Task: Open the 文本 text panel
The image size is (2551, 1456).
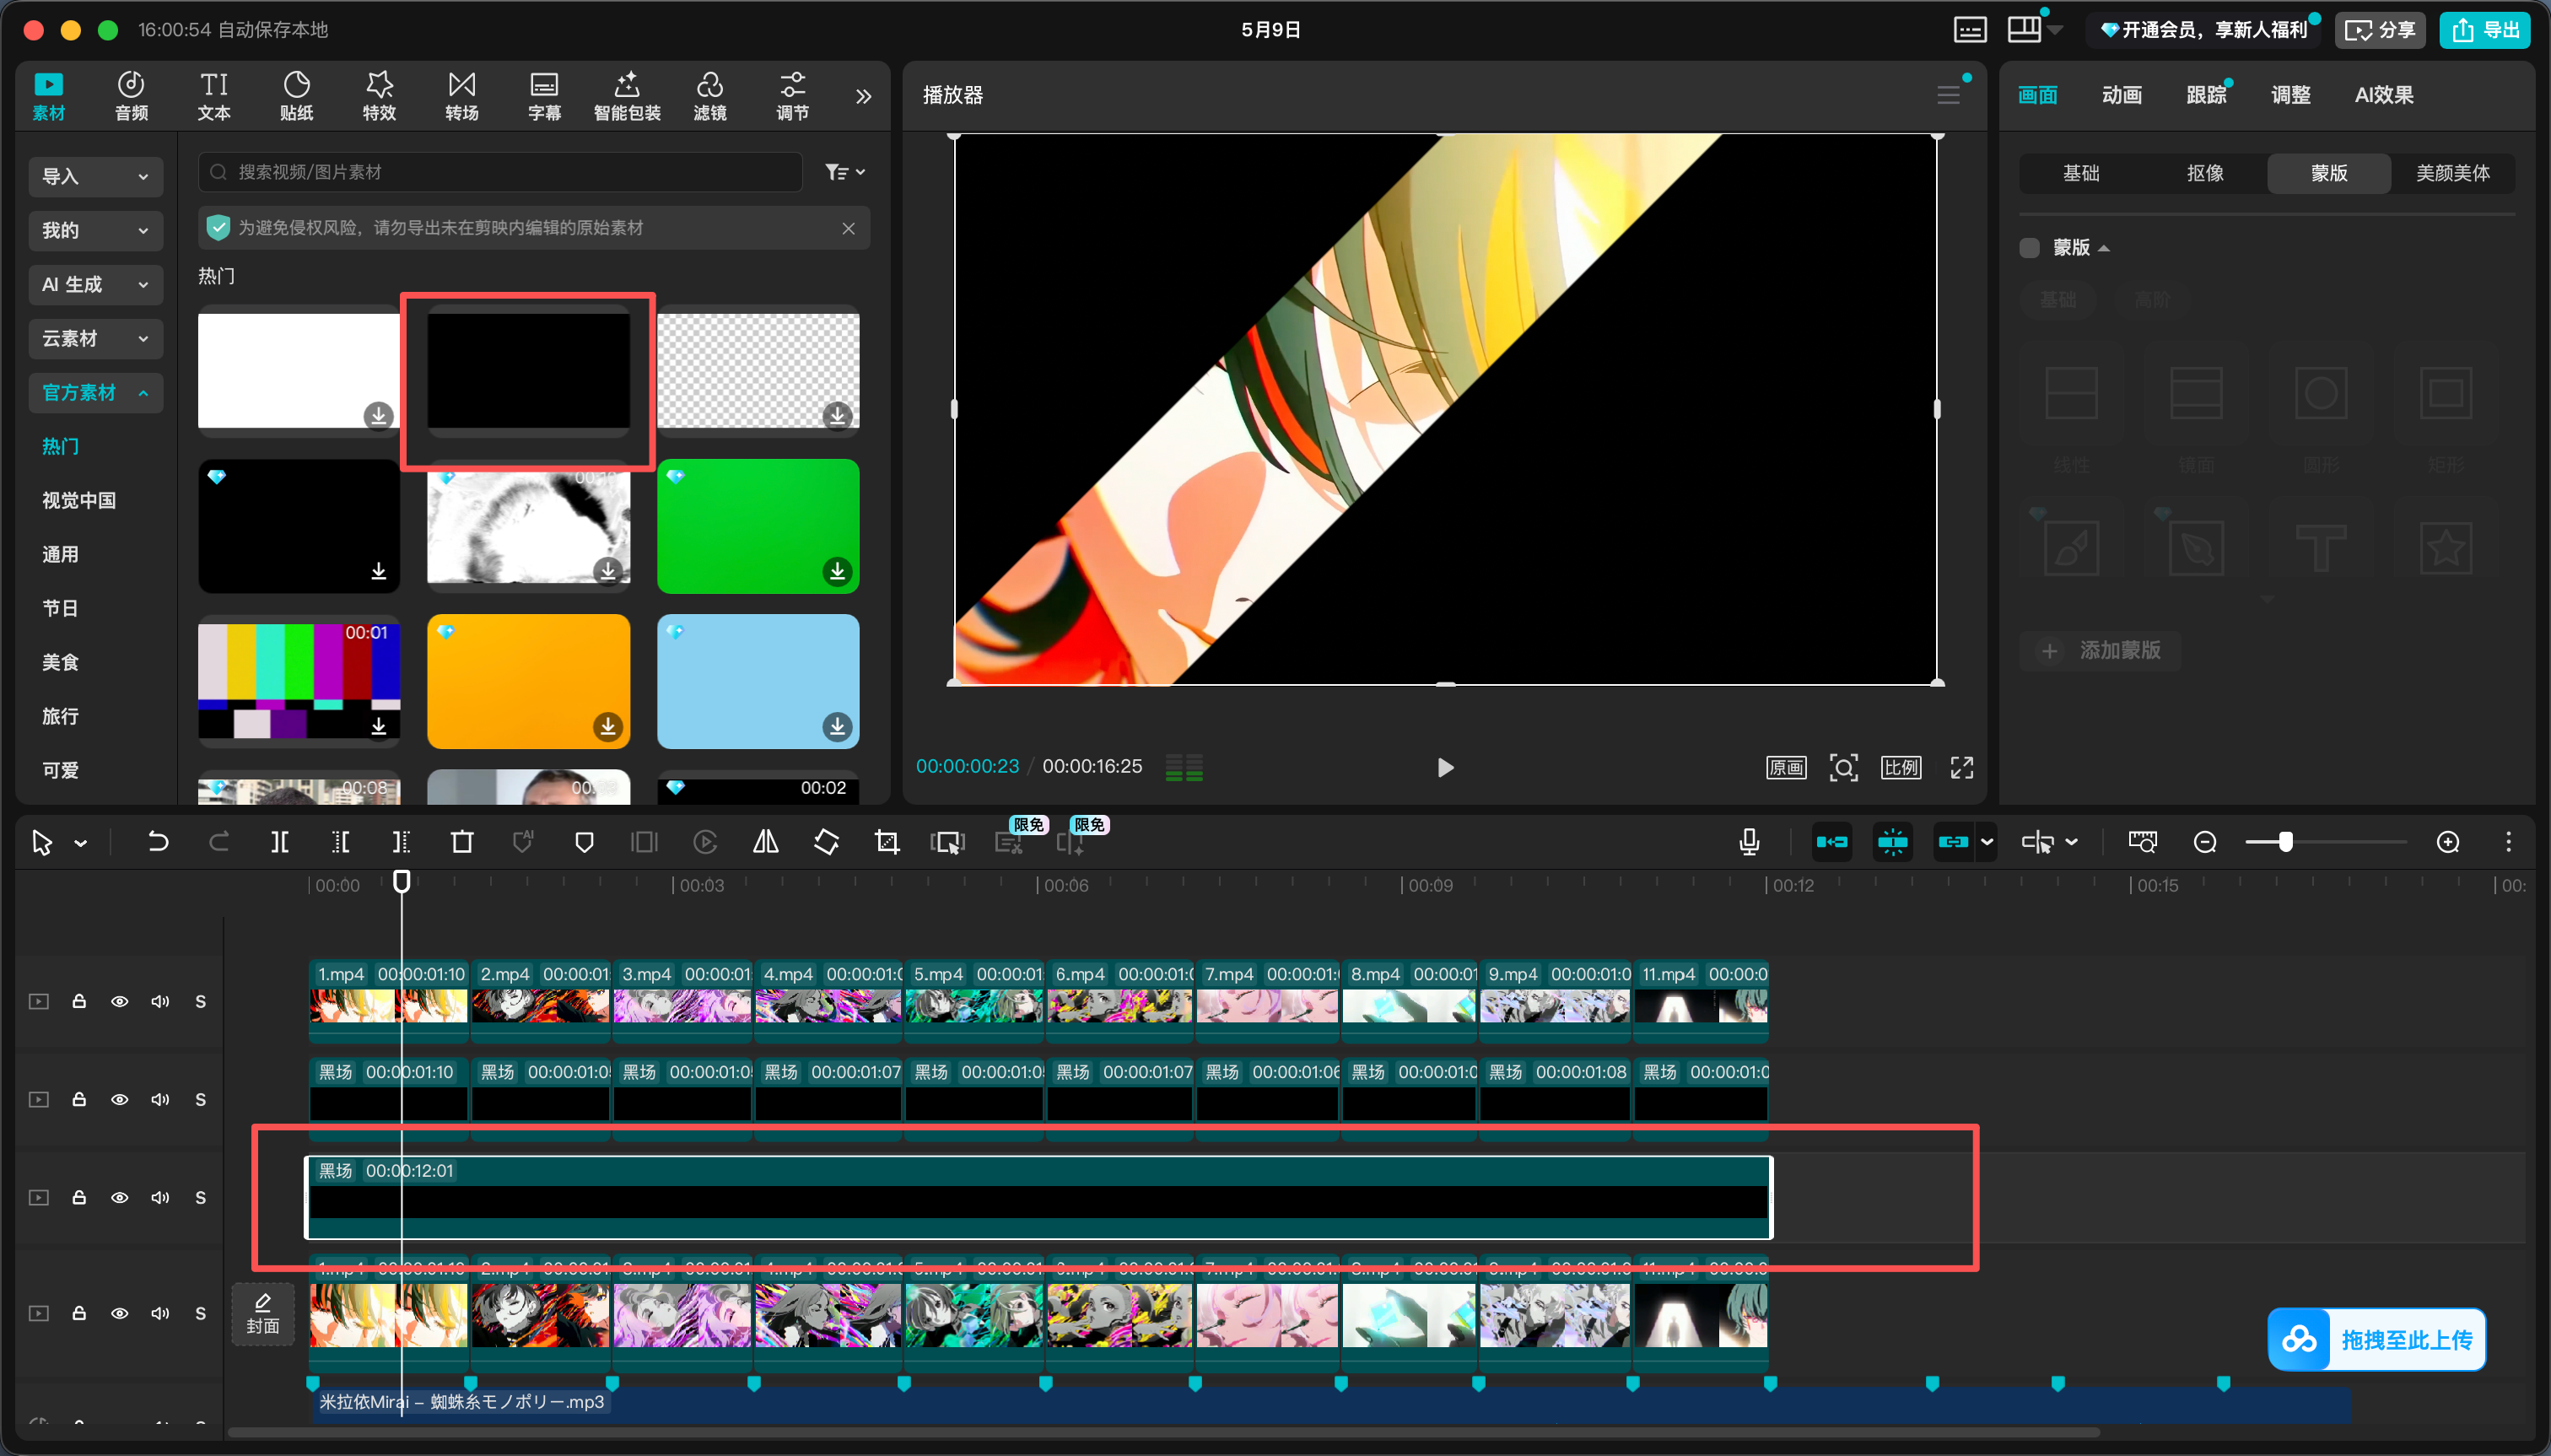Action: coord(214,96)
